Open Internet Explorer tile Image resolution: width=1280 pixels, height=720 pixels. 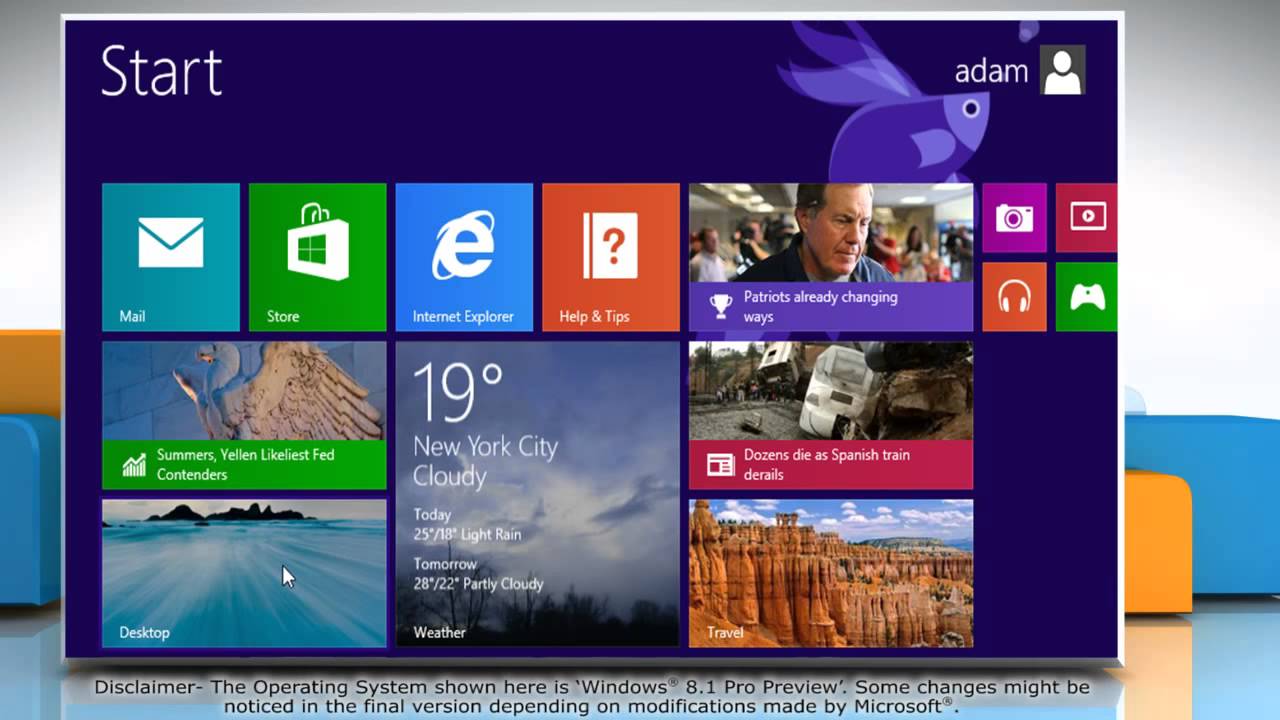[464, 257]
